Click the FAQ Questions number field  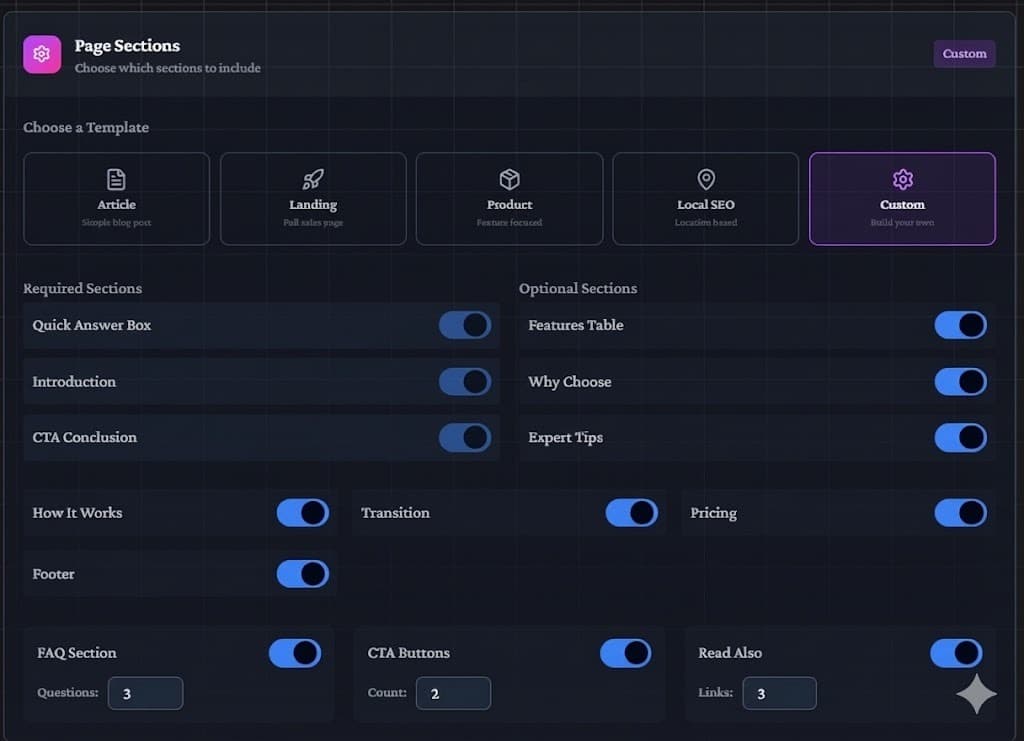(x=145, y=693)
